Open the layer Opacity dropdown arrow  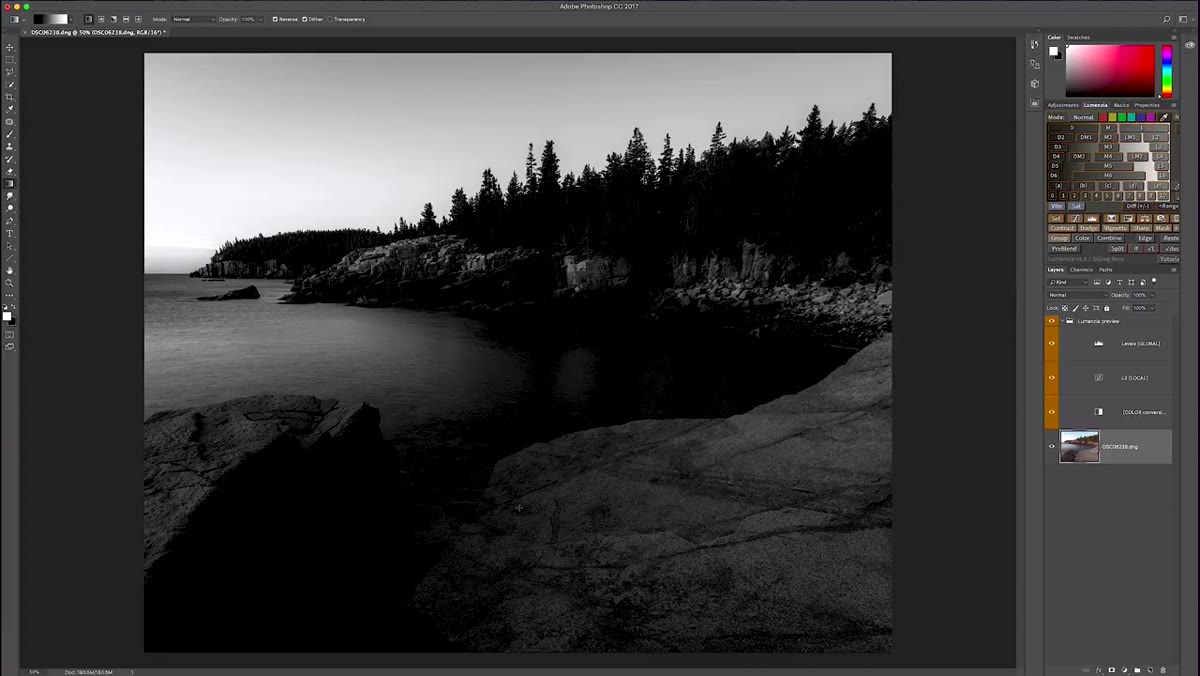[x=1152, y=295]
